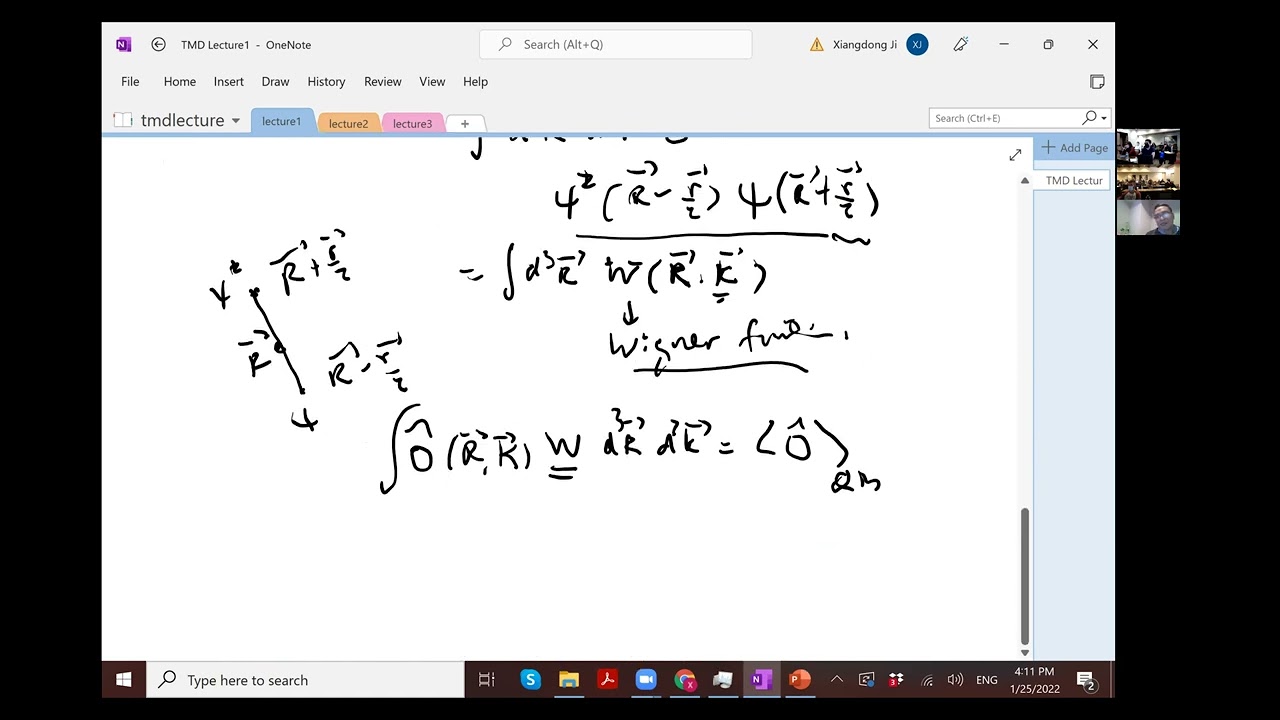Image resolution: width=1280 pixels, height=720 pixels.
Task: Open Skype from the taskbar
Action: tap(530, 680)
